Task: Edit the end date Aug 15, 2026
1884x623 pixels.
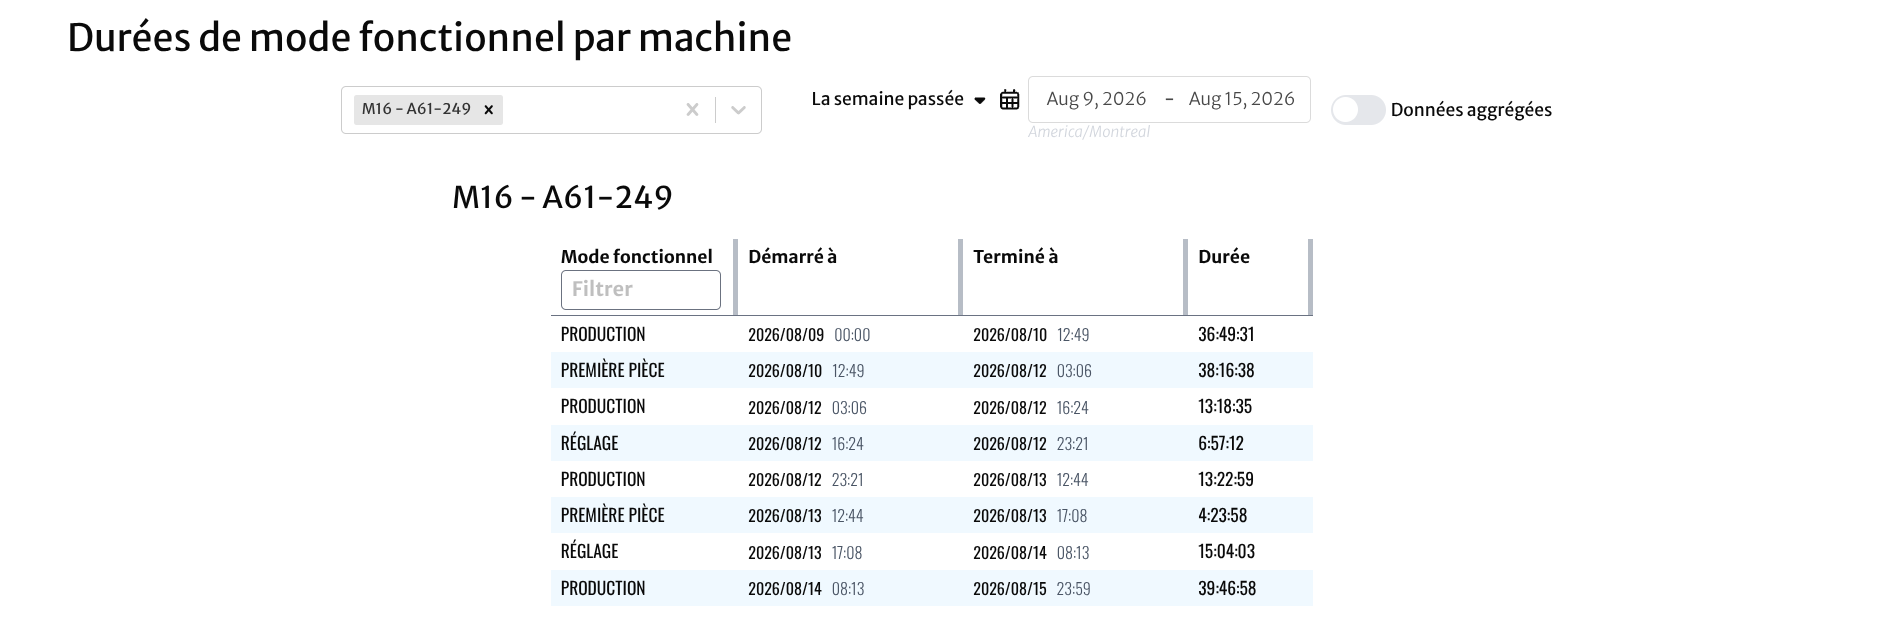Action: coord(1241,99)
